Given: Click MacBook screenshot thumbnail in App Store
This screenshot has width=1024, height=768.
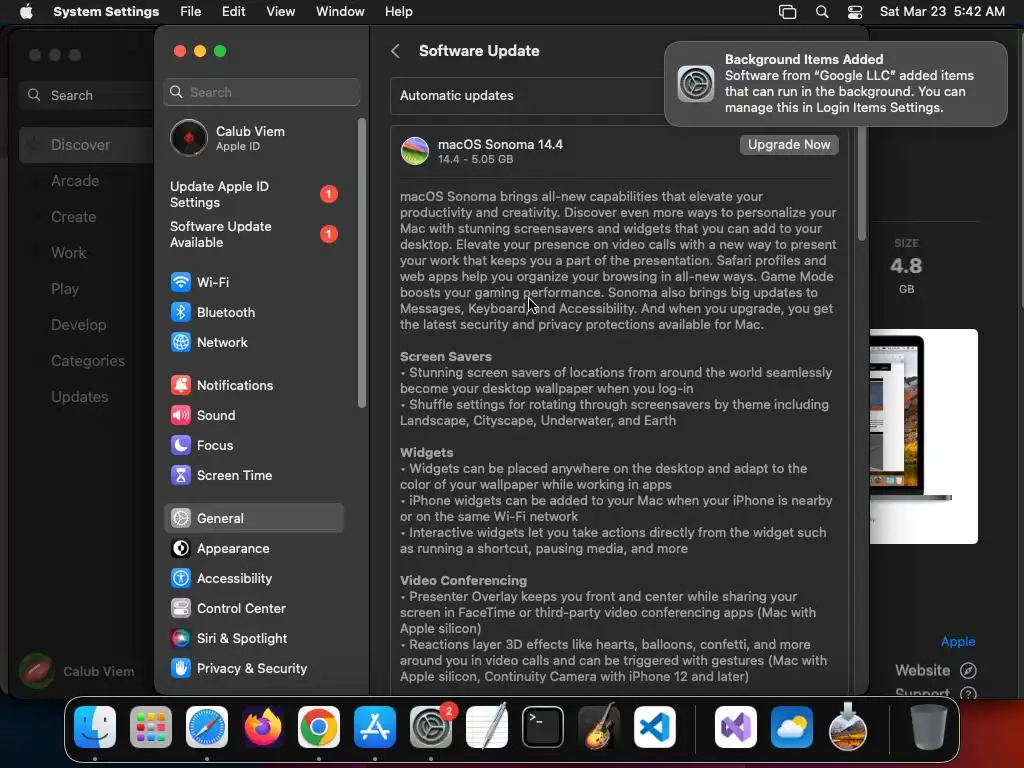Looking at the screenshot, I should pos(923,436).
